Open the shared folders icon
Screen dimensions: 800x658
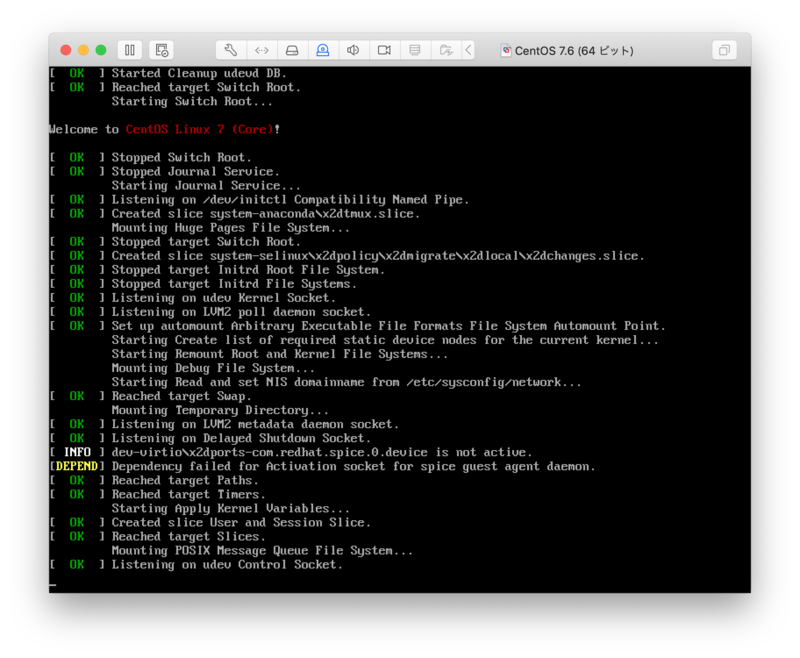pos(446,50)
